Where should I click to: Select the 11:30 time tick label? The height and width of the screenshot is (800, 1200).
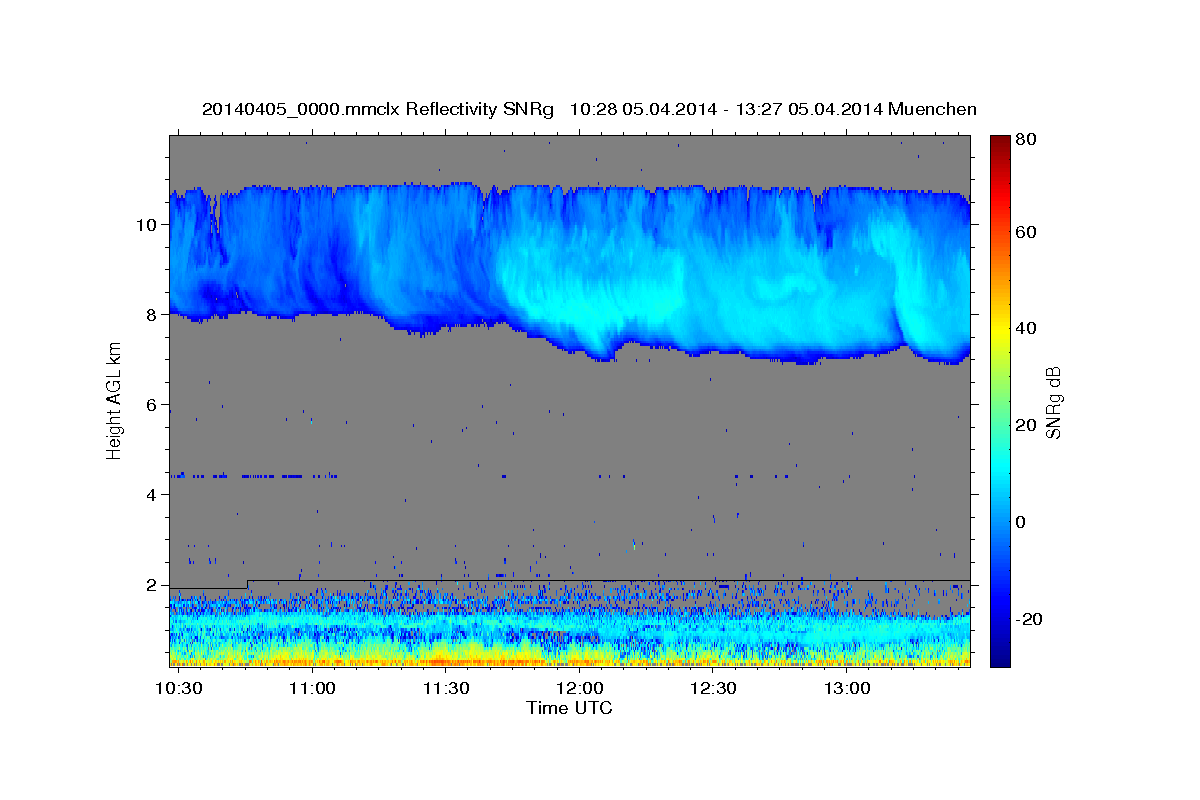446,689
